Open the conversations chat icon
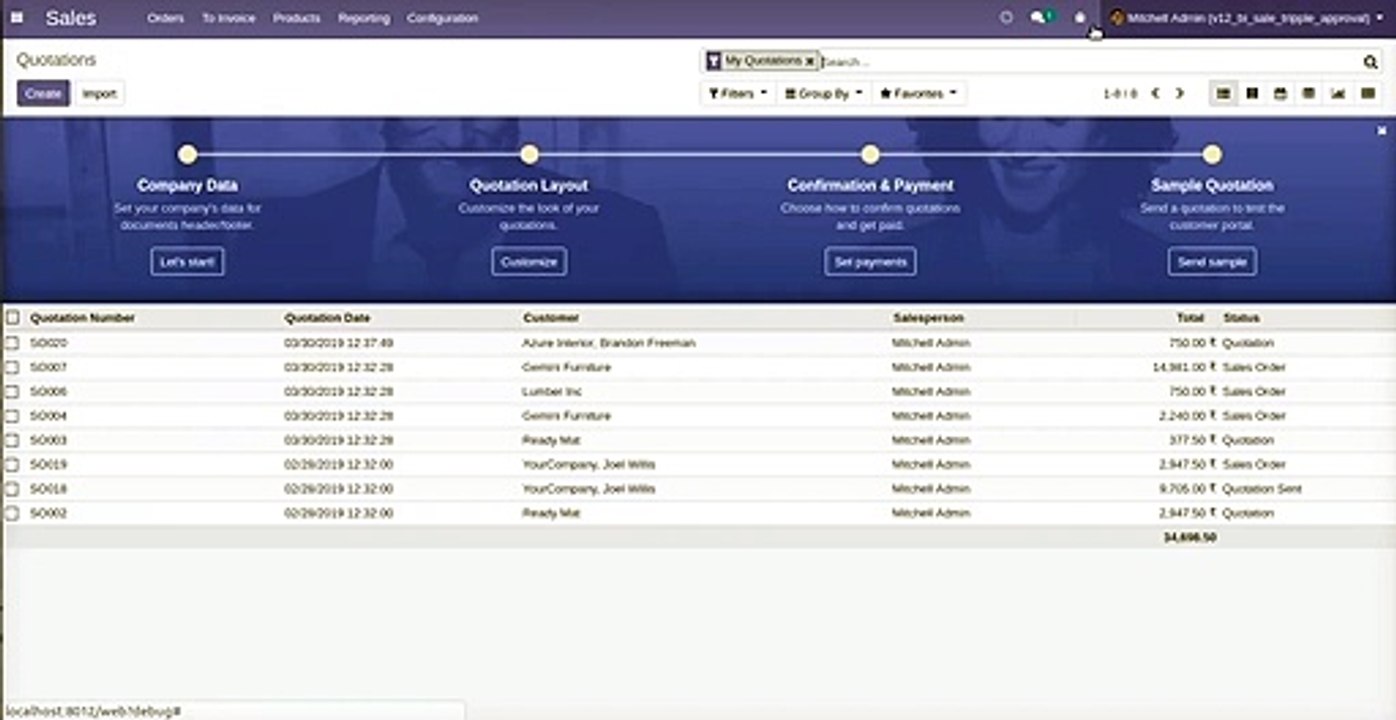Image resolution: width=1396 pixels, height=720 pixels. click(1043, 18)
